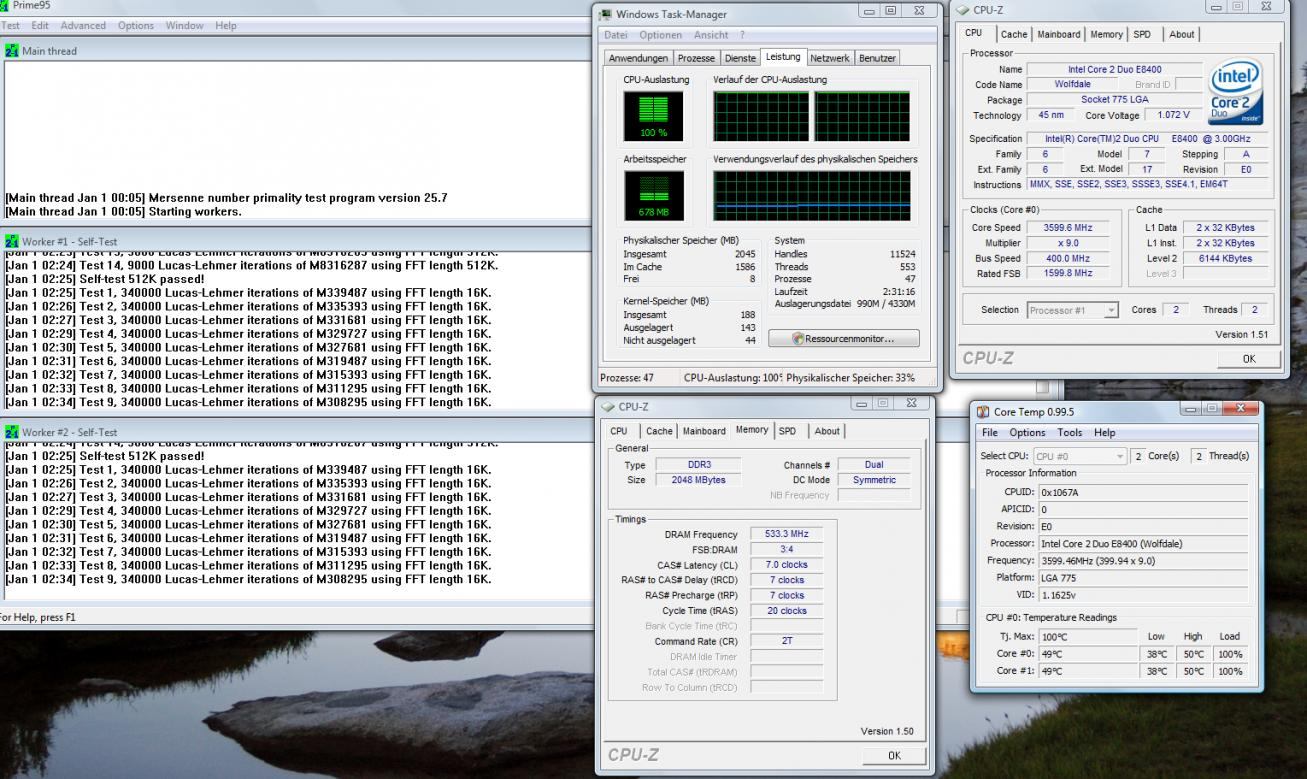Switch to CPU tab in lower CPU-Z window
The width and height of the screenshot is (1307, 779).
(619, 431)
